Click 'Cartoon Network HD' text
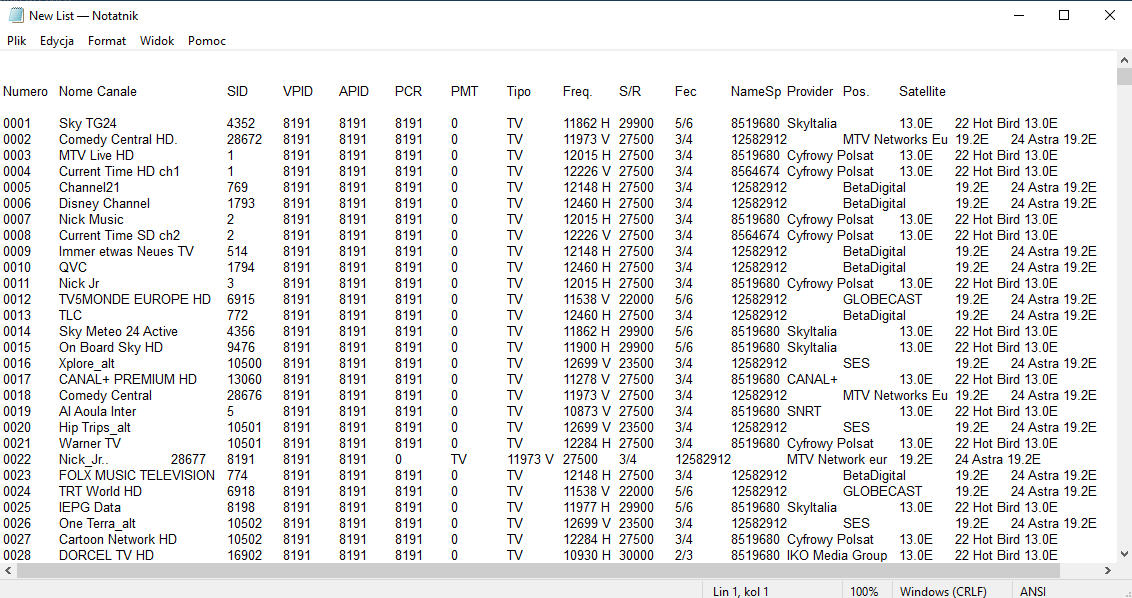The image size is (1132, 598). tap(118, 540)
